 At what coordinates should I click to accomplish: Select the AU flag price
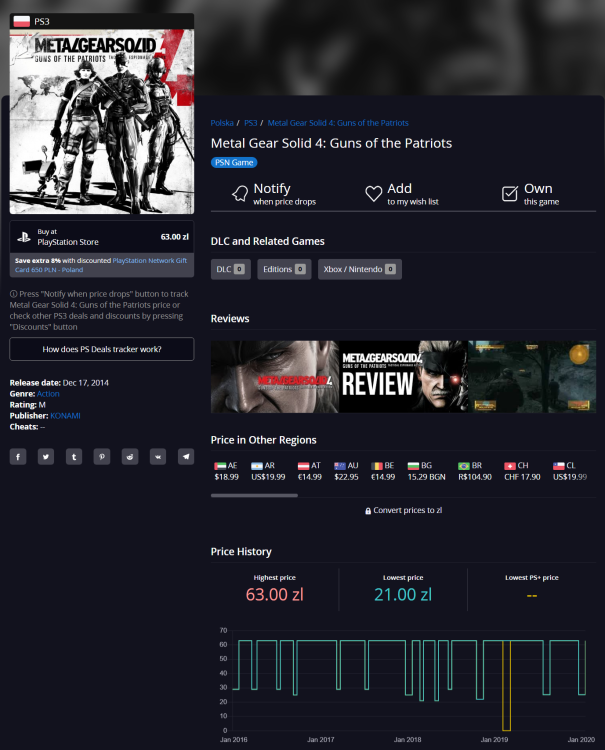[346, 471]
